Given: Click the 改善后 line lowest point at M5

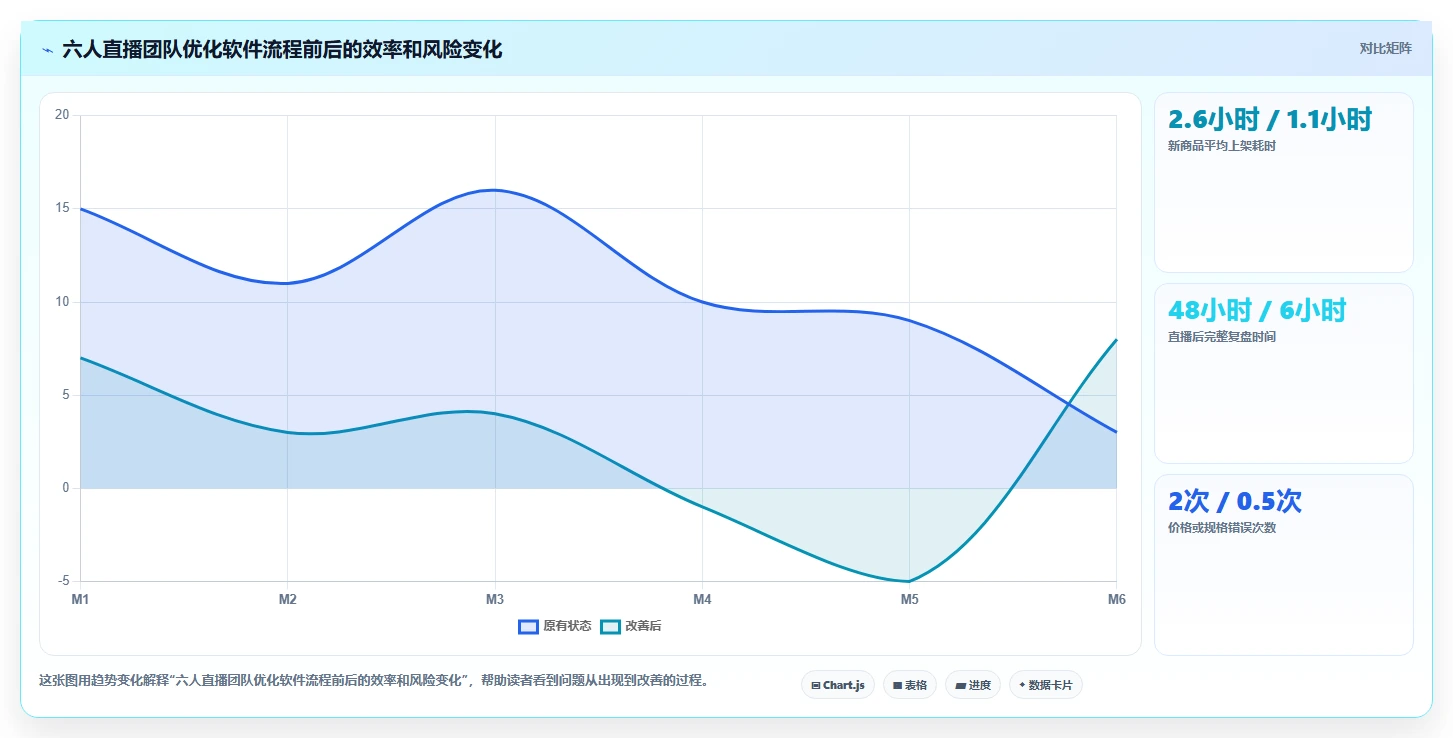Looking at the screenshot, I should (x=909, y=581).
